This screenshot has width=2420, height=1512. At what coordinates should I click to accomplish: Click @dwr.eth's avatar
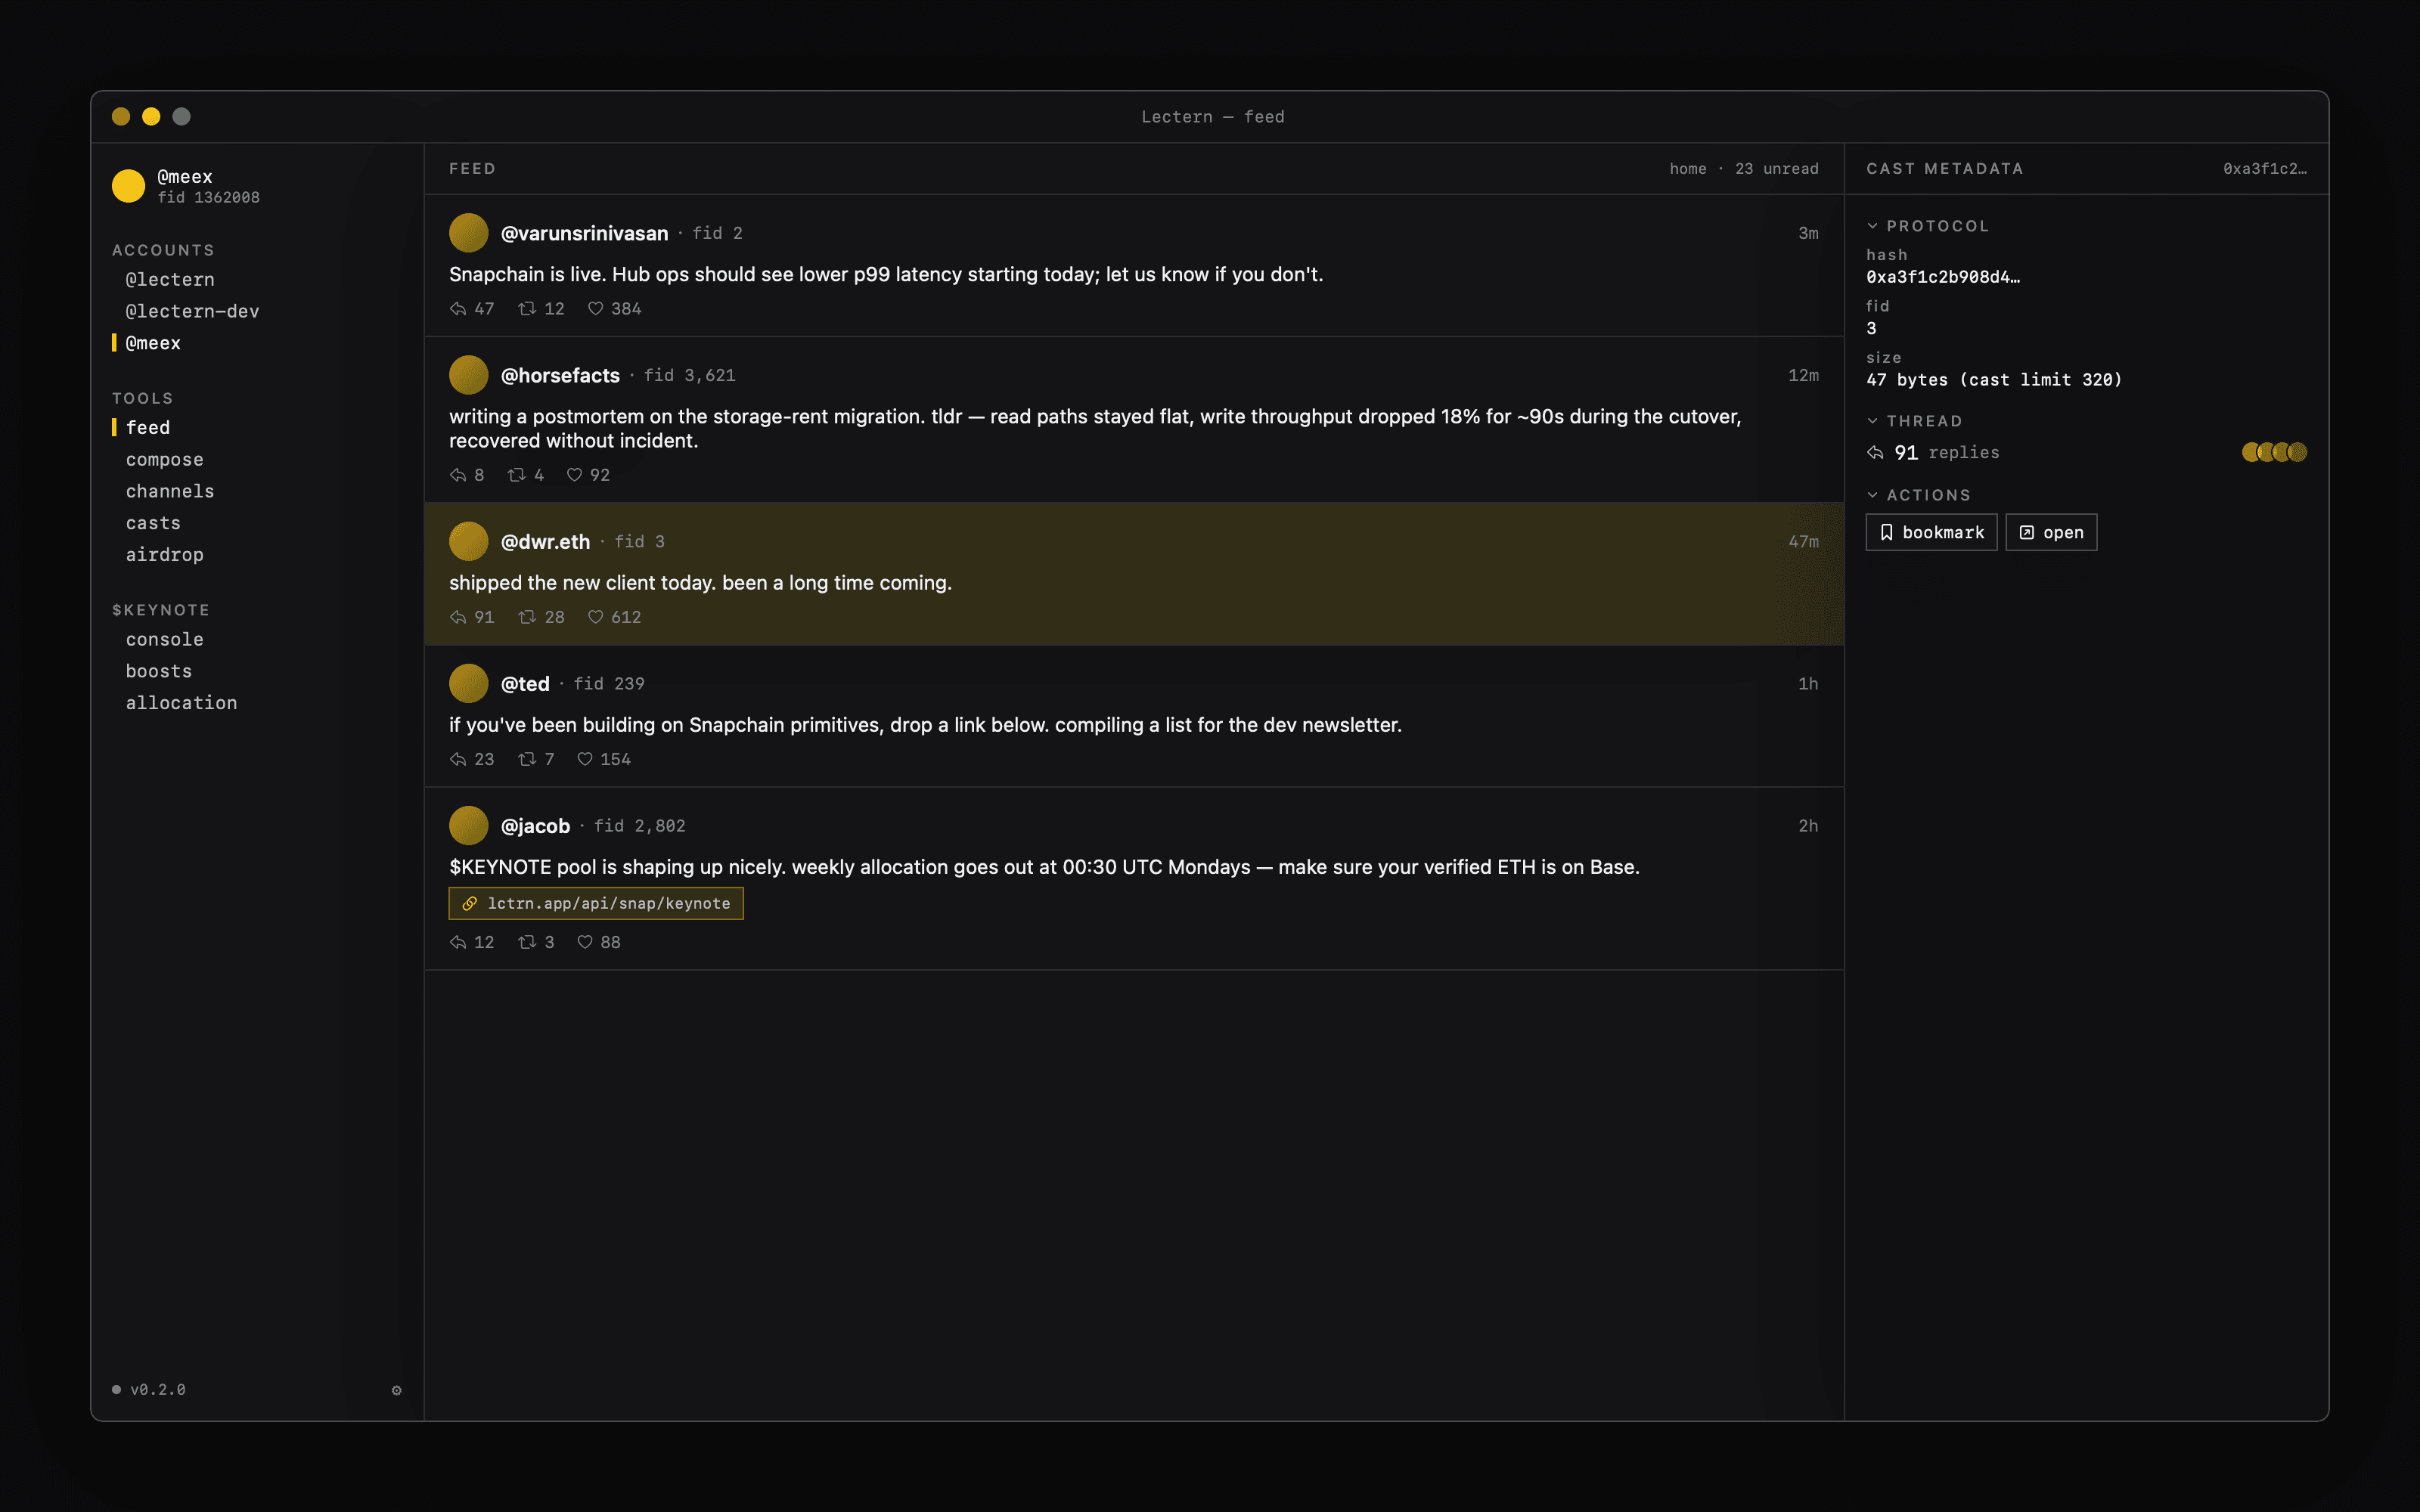pos(468,541)
